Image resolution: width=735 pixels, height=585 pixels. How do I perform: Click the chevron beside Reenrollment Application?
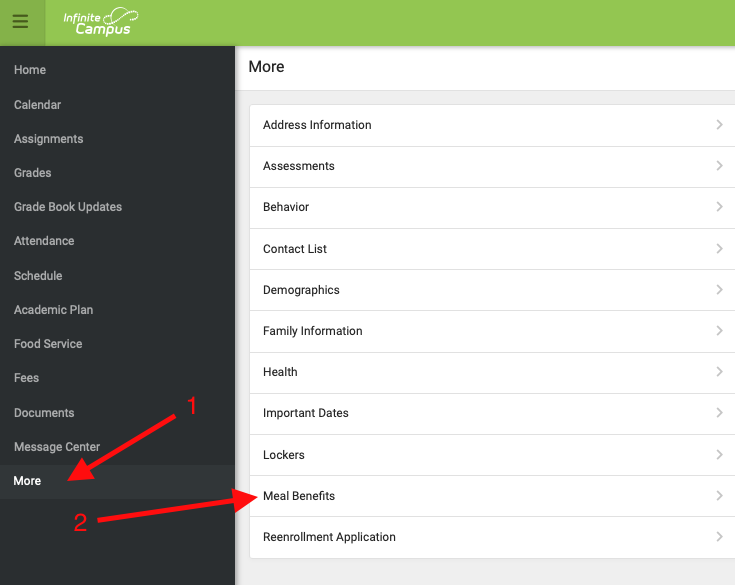719,537
